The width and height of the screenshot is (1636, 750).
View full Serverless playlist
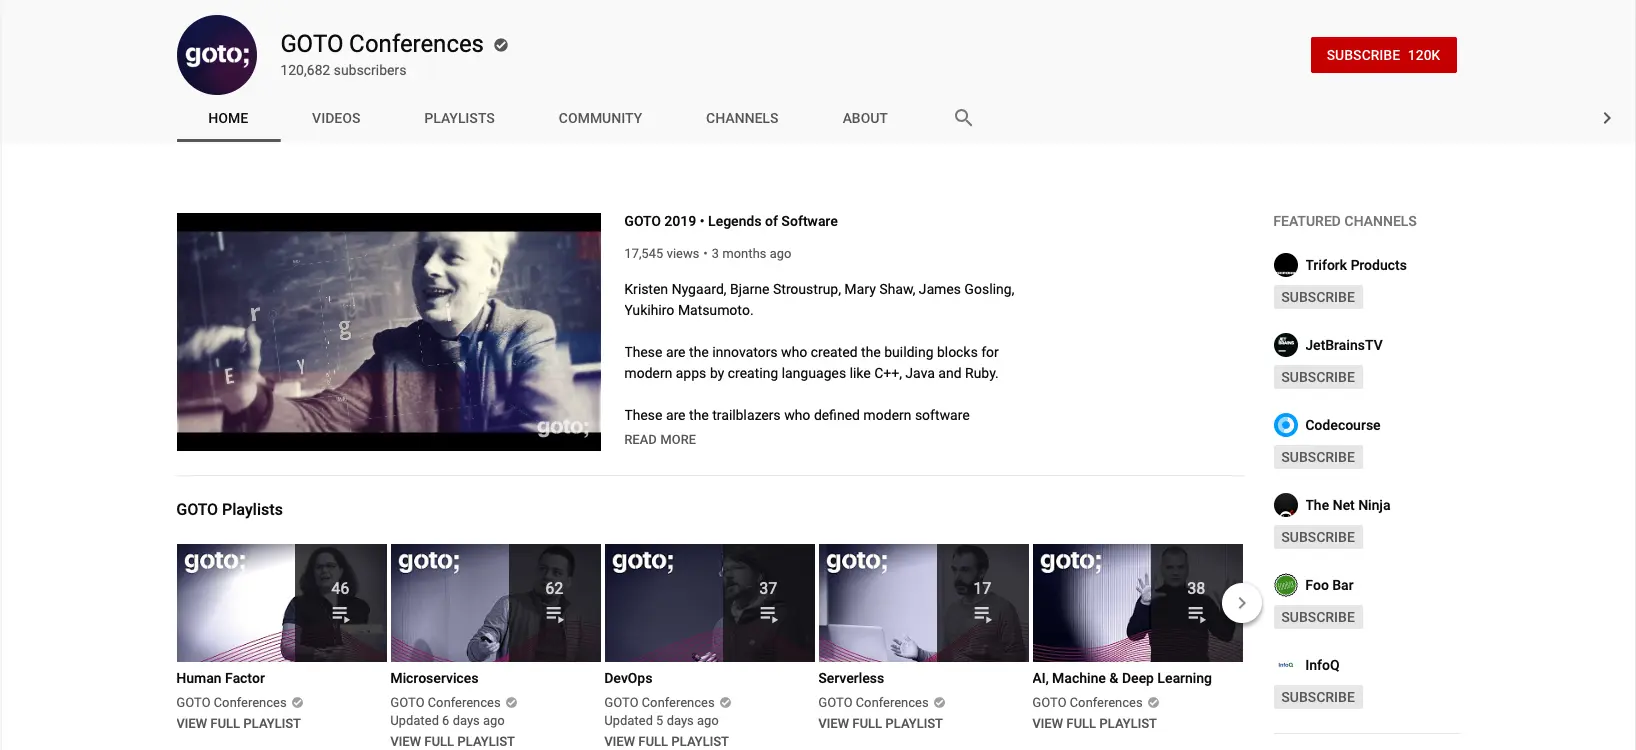pyautogui.click(x=880, y=724)
